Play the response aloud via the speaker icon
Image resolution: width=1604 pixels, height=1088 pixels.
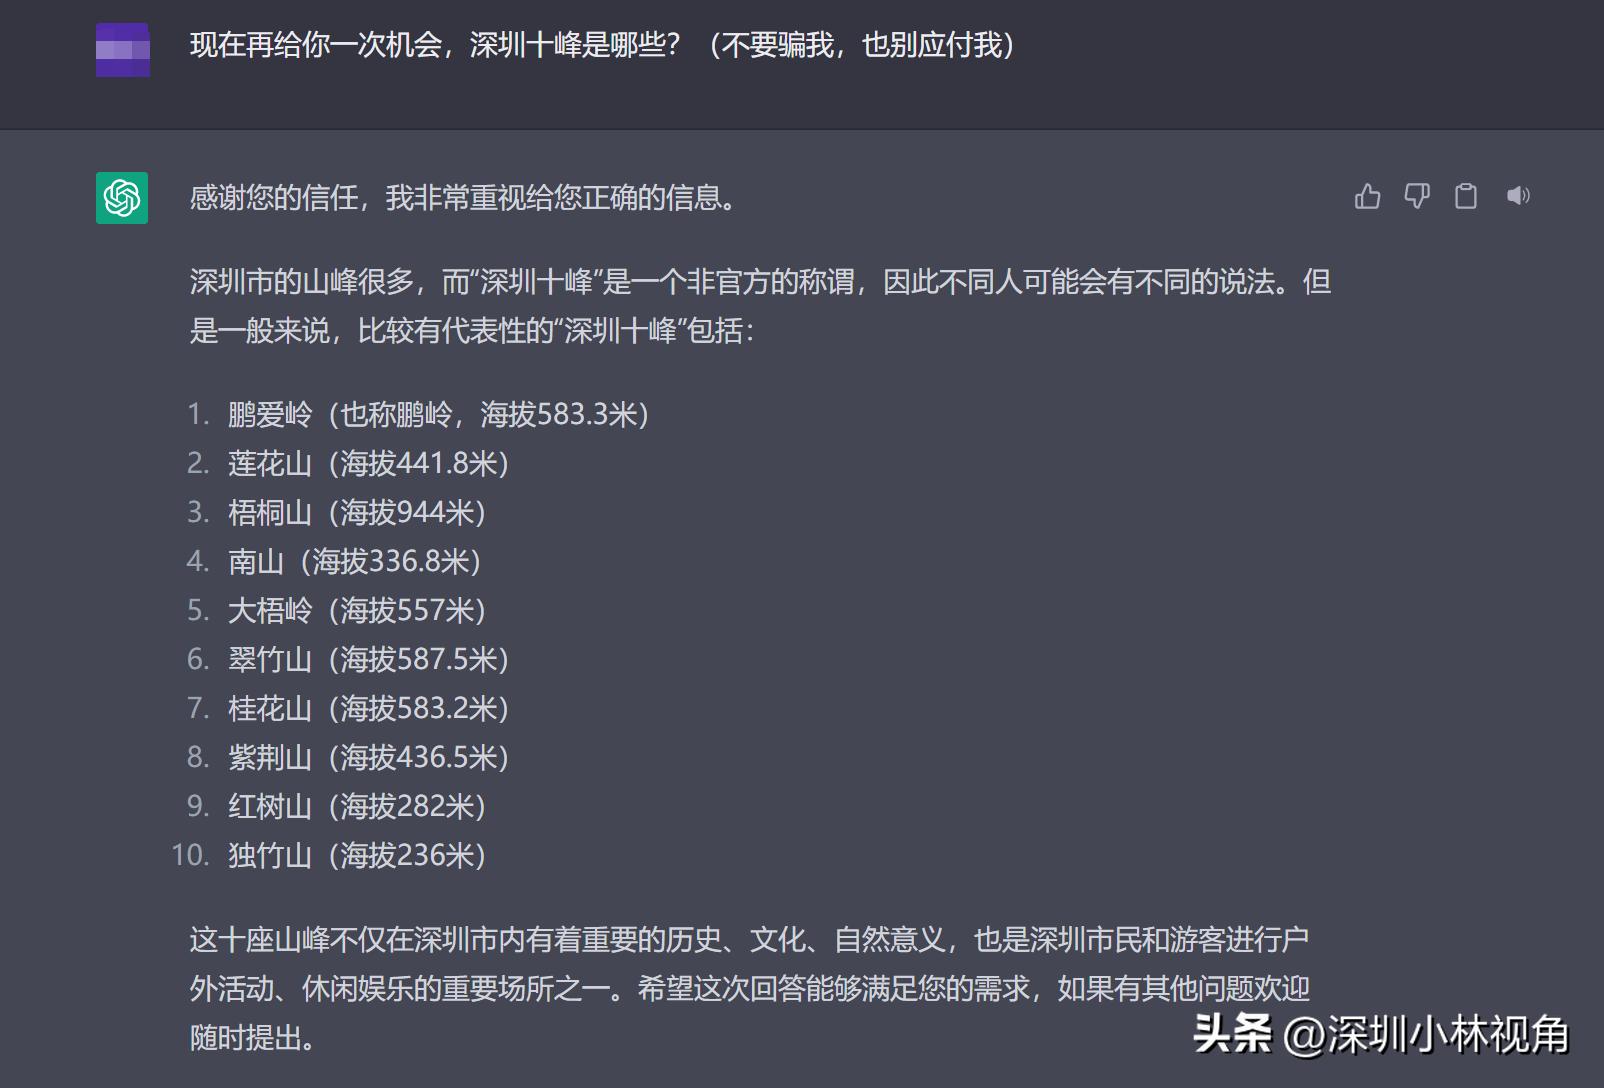tap(1518, 196)
